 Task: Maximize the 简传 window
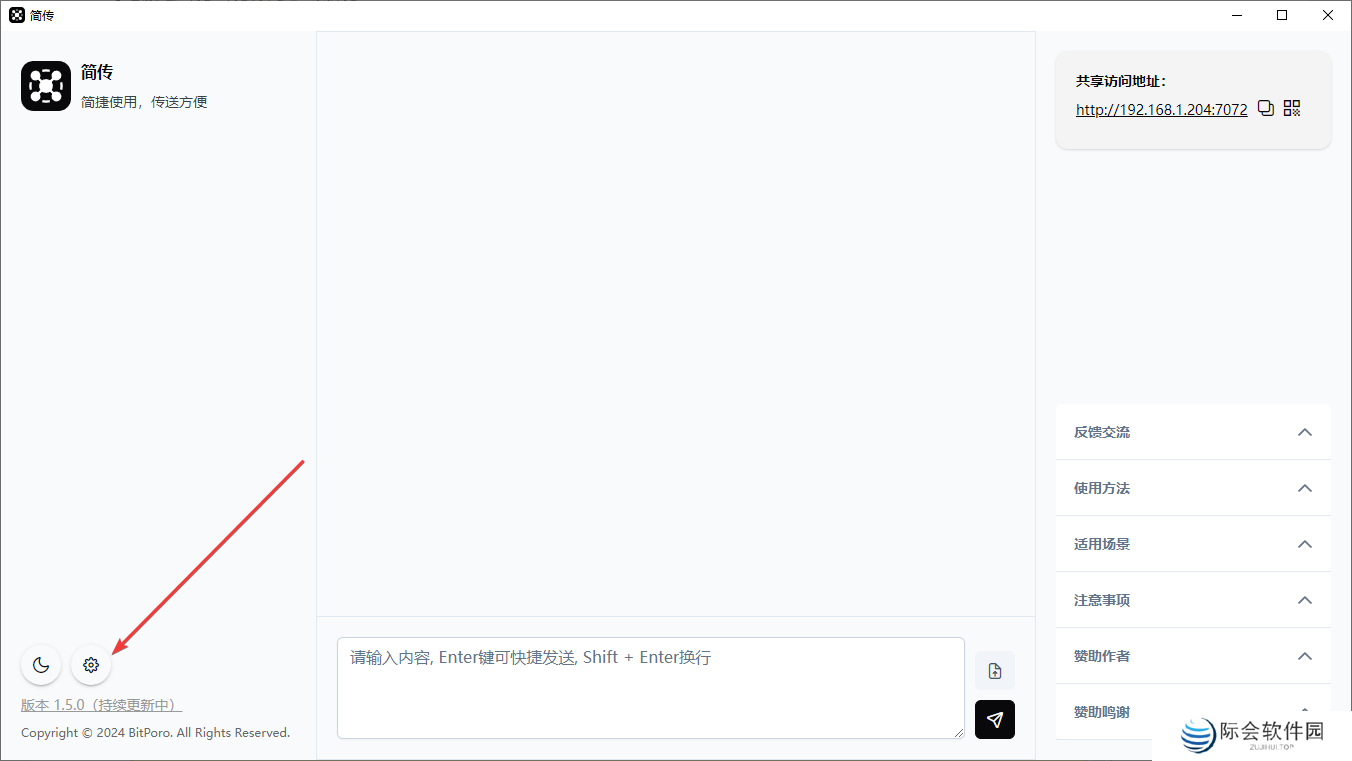[x=1282, y=15]
